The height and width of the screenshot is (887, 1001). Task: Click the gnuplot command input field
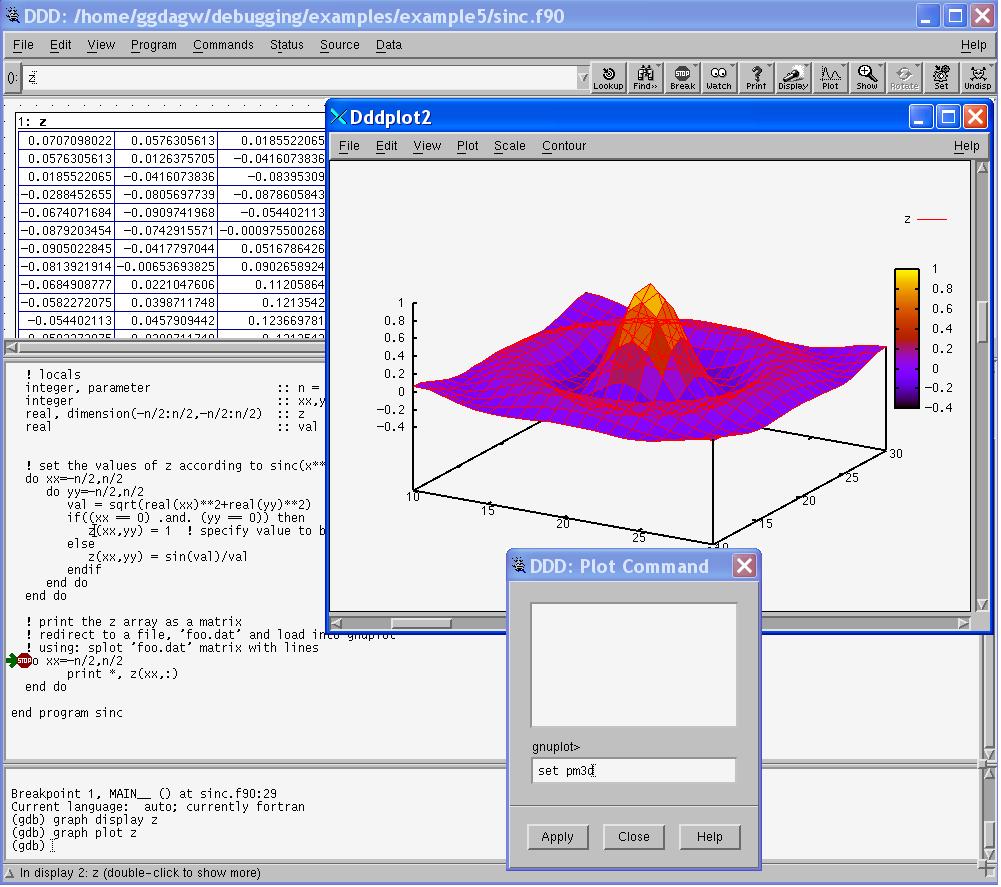click(634, 770)
